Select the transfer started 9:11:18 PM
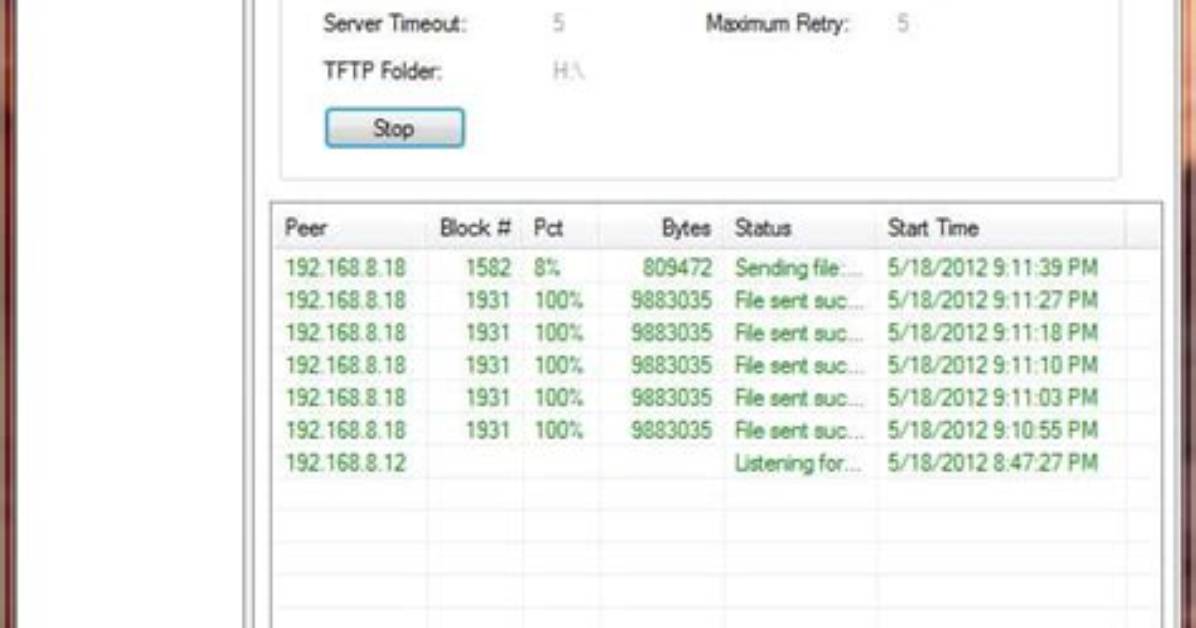Image resolution: width=1196 pixels, height=628 pixels. click(x=715, y=333)
